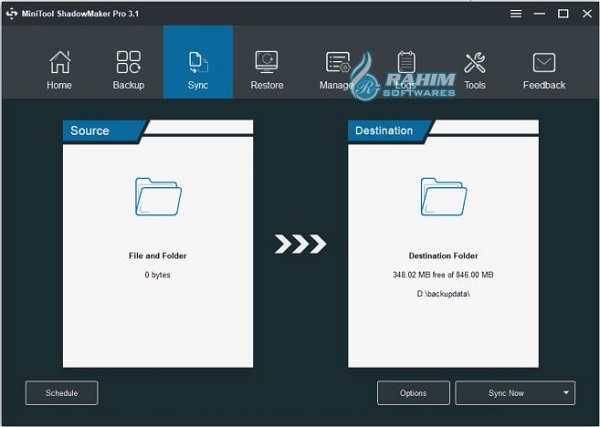The height and width of the screenshot is (427, 600).
Task: Click the Destination header tab
Action: pos(390,131)
